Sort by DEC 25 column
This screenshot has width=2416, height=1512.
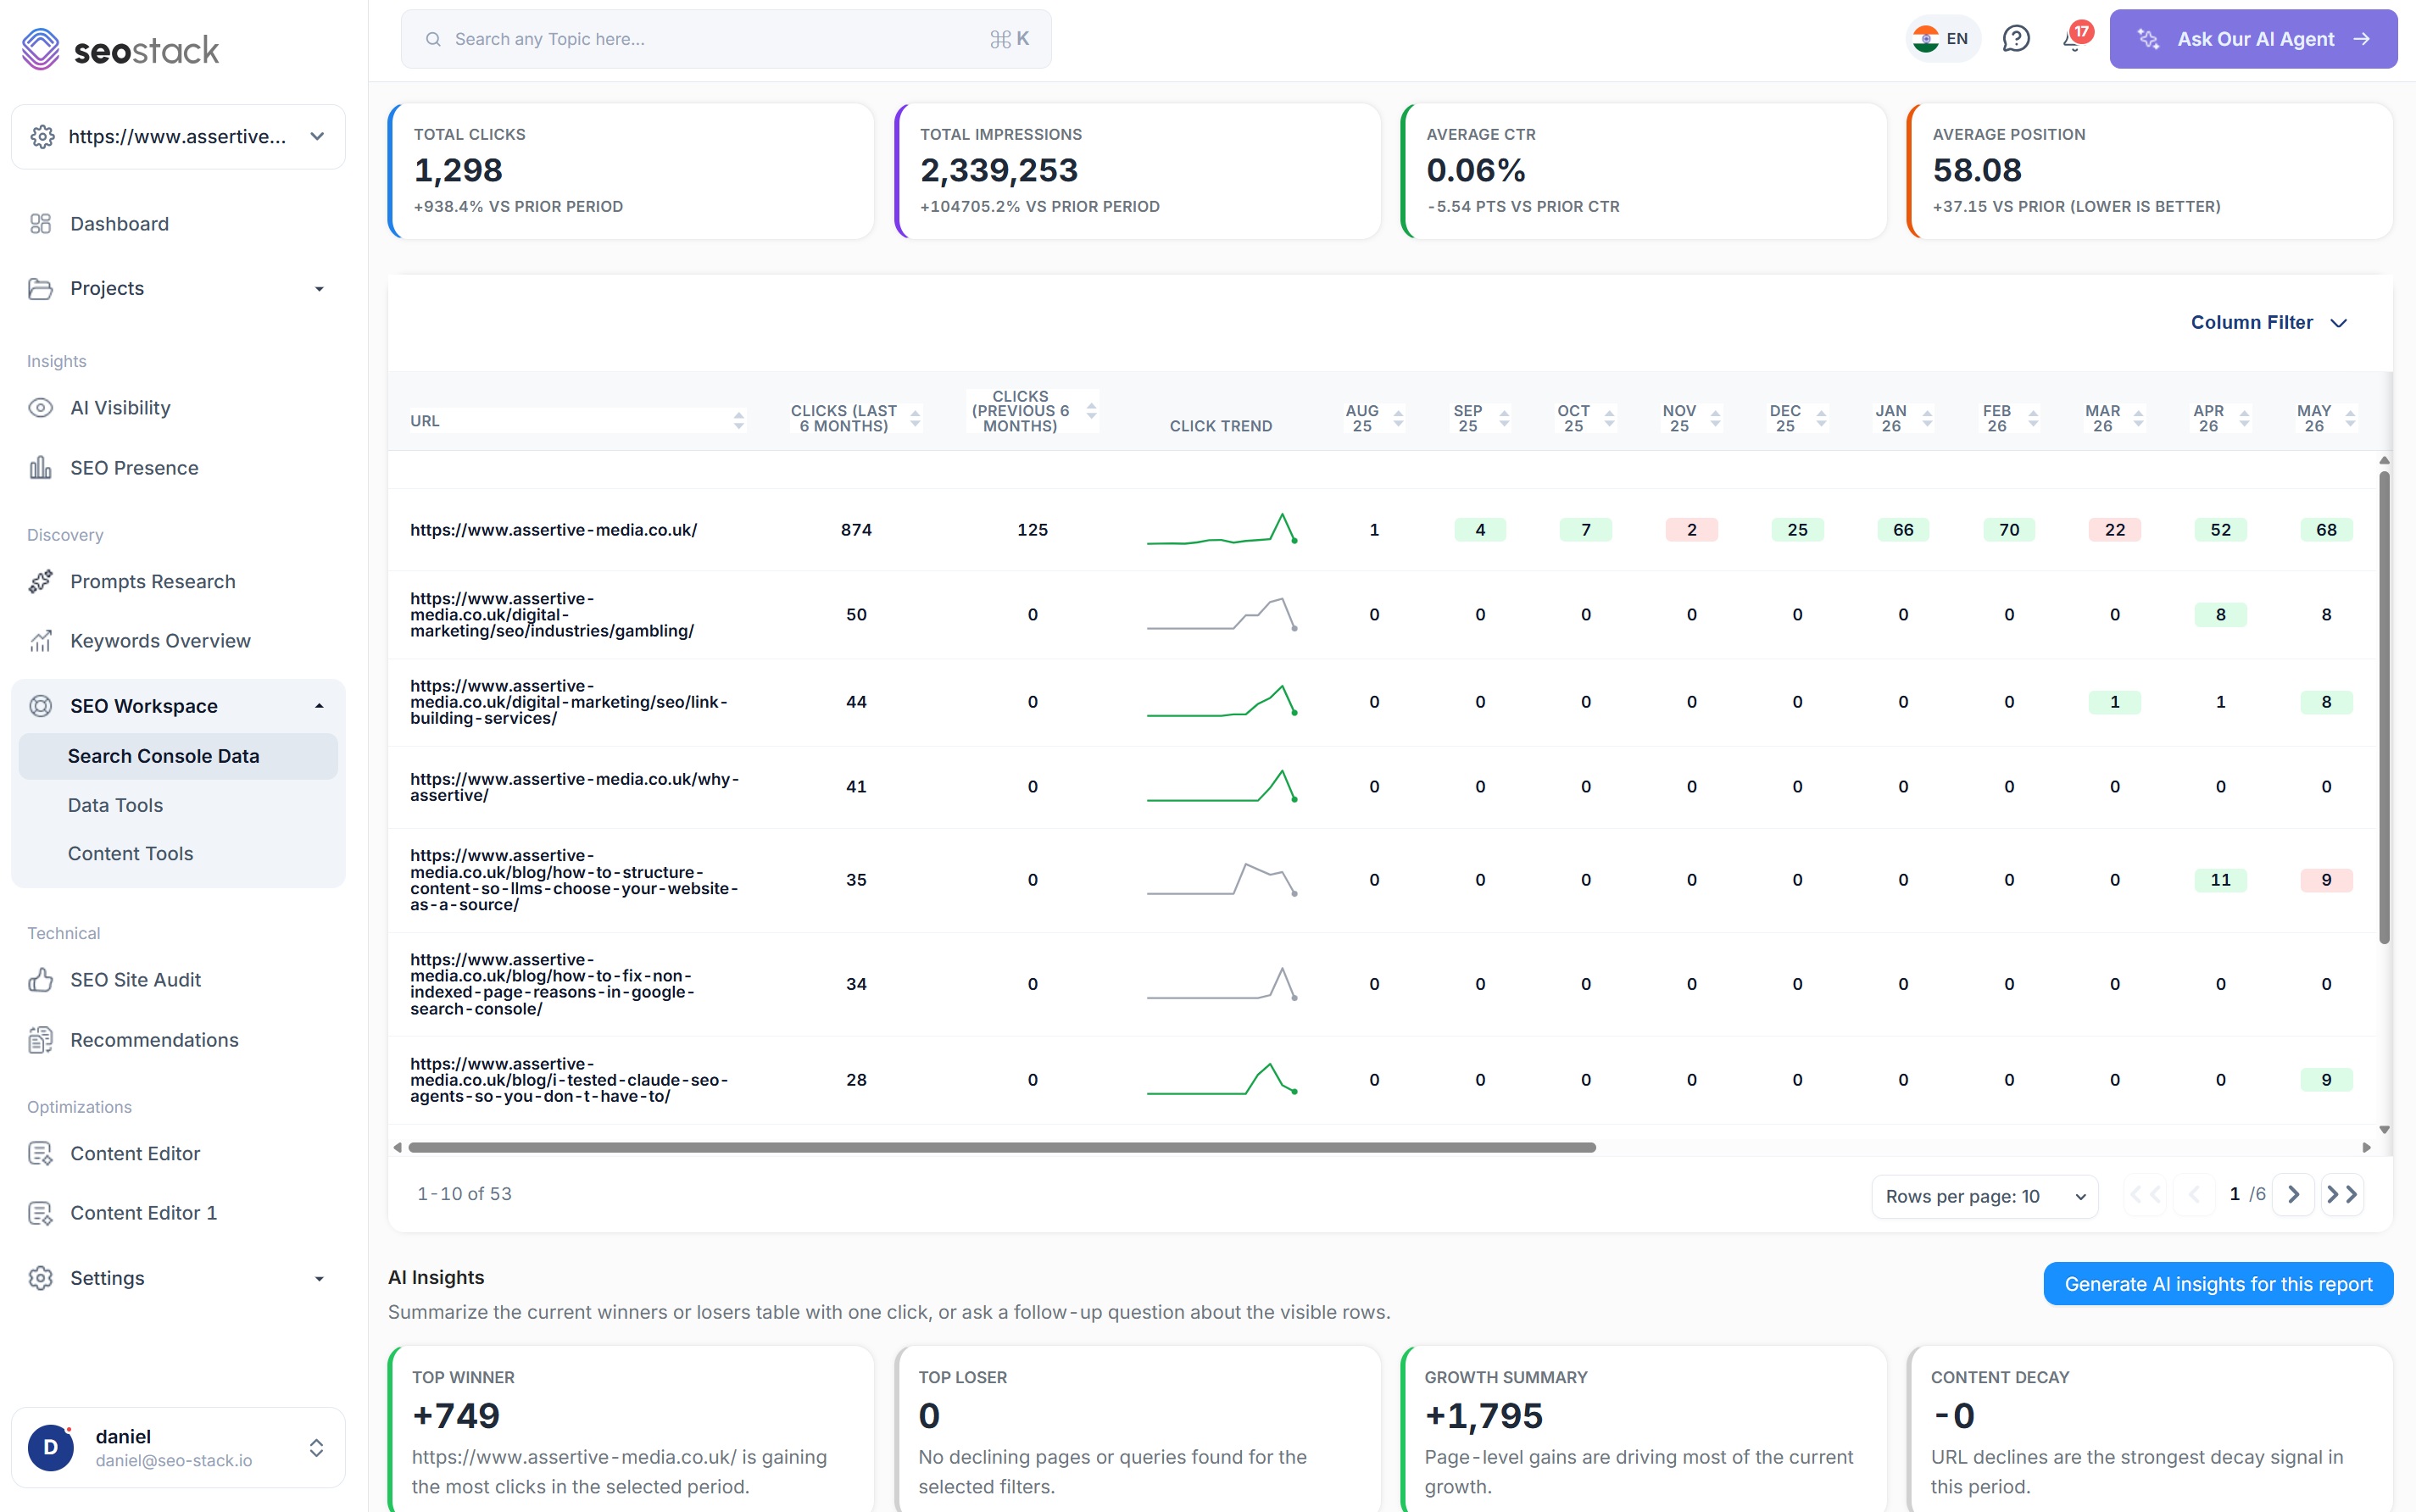tap(1821, 419)
